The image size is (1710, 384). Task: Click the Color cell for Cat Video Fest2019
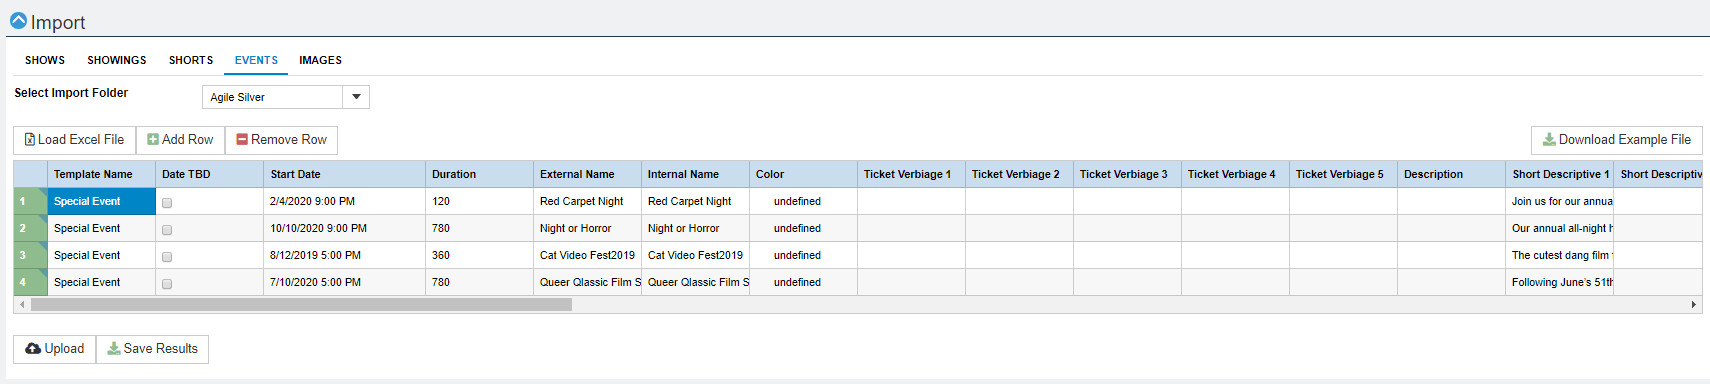point(803,255)
